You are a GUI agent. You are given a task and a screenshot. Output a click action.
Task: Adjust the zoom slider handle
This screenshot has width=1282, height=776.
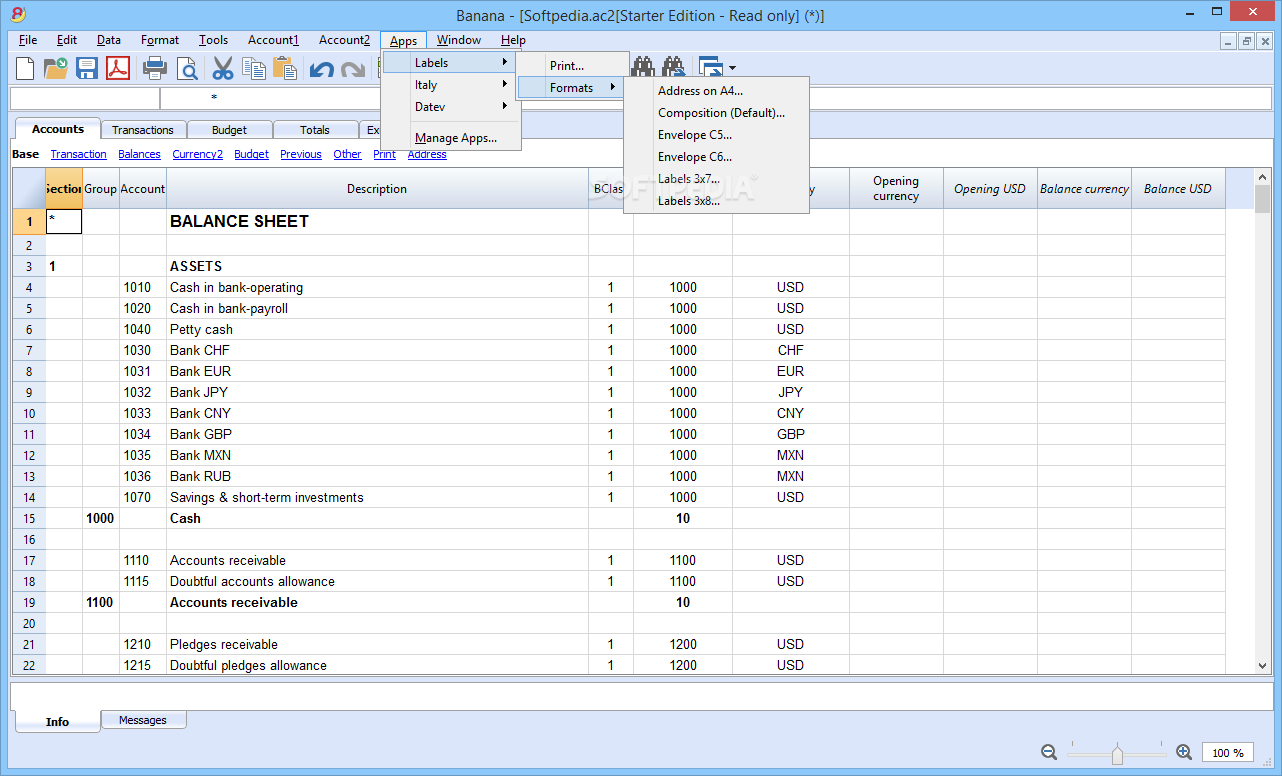point(1117,755)
